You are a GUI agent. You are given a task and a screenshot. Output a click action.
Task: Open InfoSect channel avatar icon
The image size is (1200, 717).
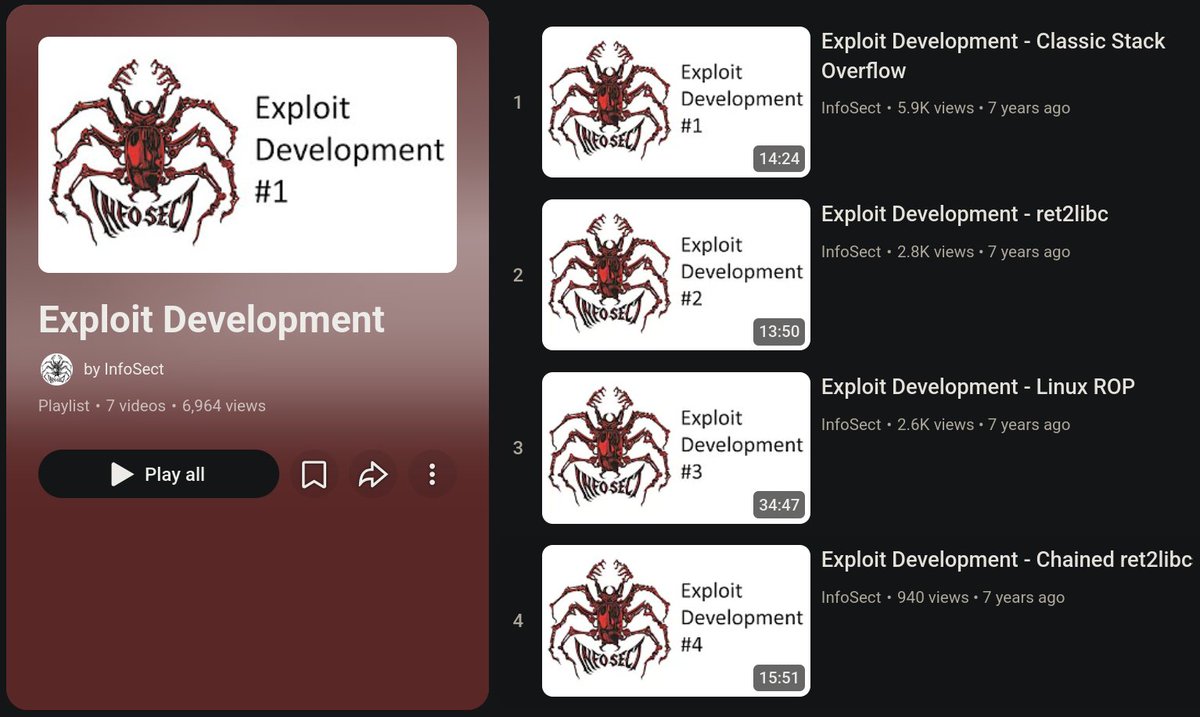tap(56, 369)
